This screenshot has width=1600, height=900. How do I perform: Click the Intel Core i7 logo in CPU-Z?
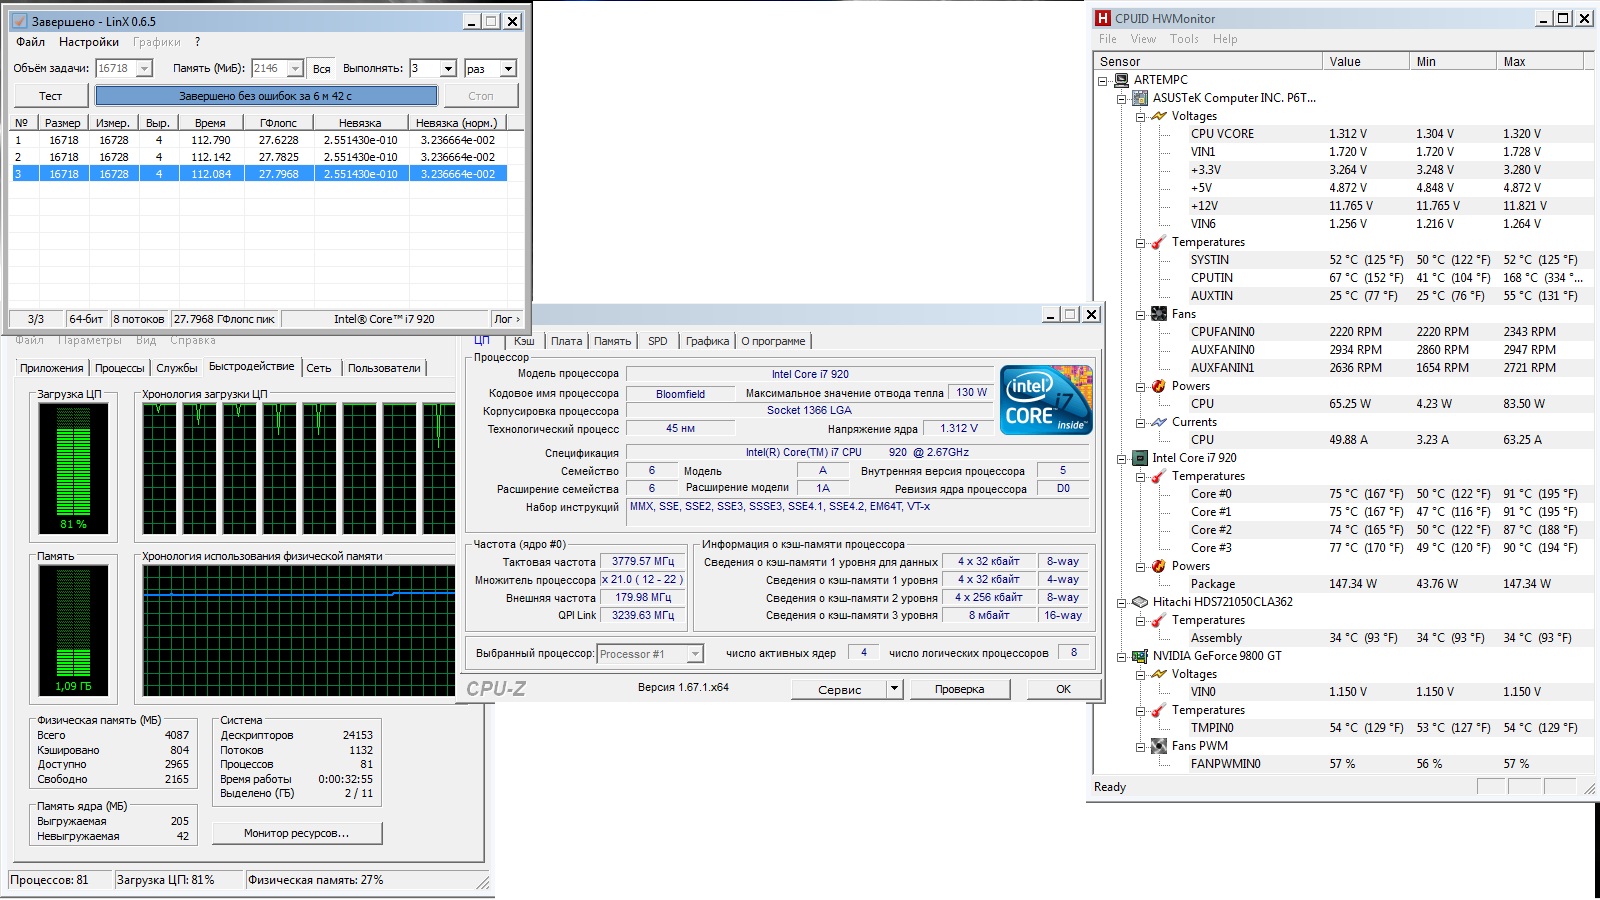1046,400
